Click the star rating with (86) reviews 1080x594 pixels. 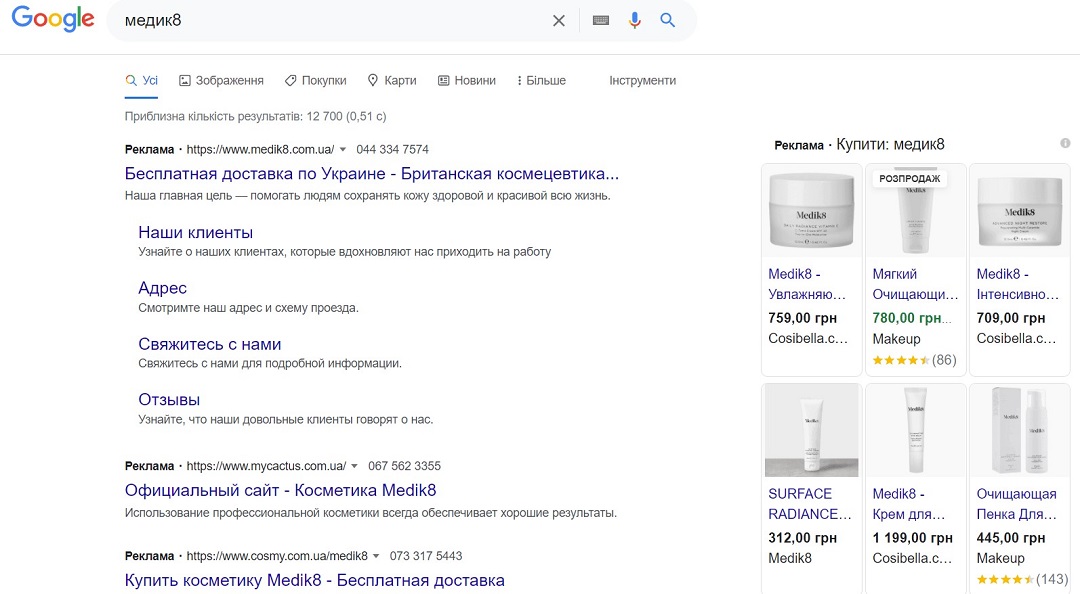(x=915, y=360)
